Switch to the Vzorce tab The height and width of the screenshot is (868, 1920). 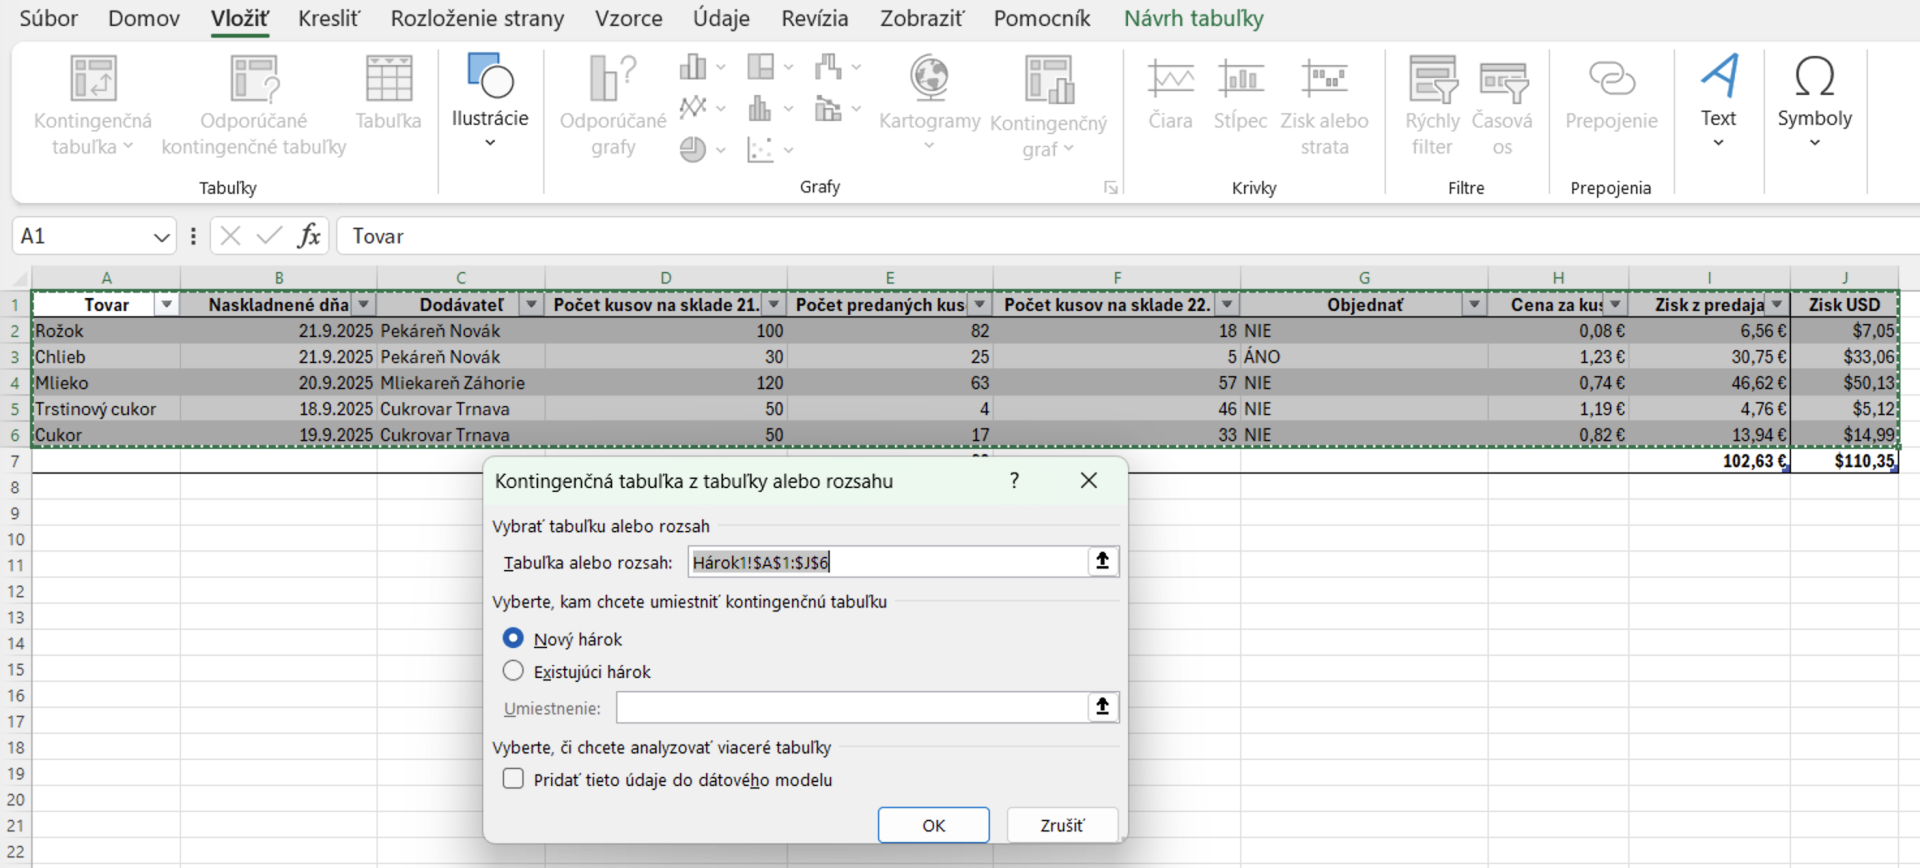coord(628,18)
